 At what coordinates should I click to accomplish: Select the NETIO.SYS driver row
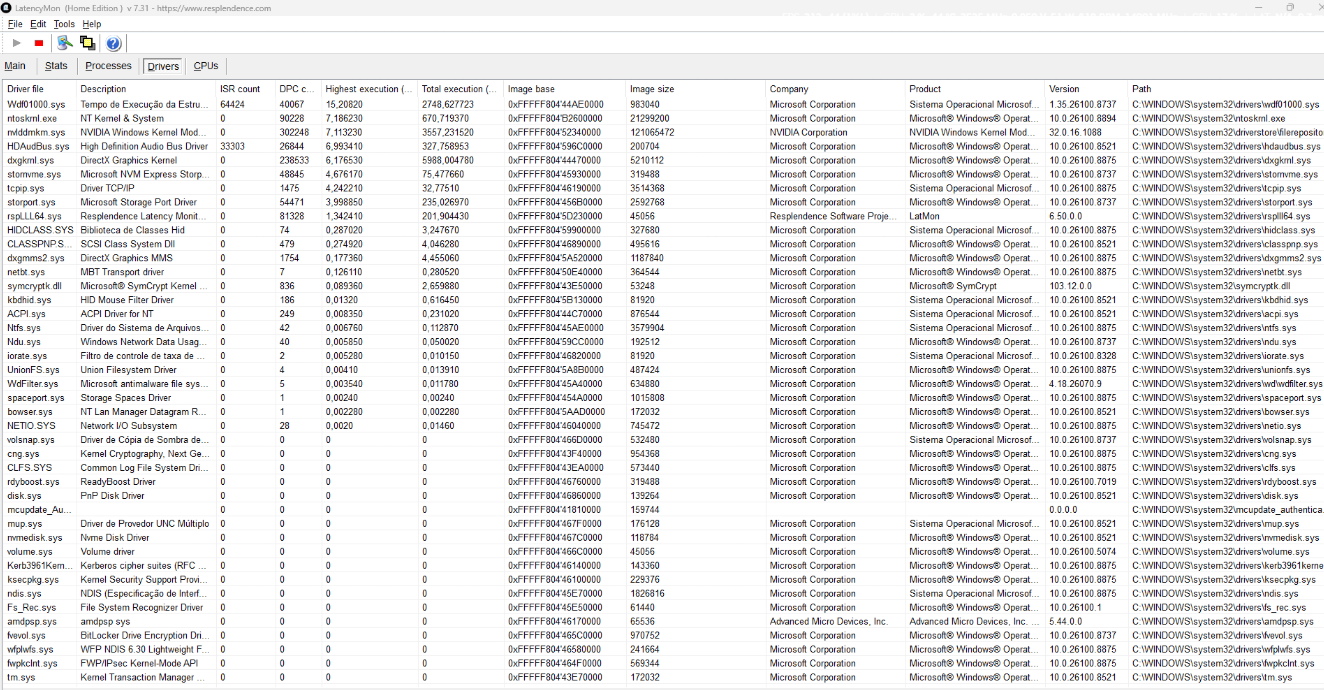tap(662, 426)
